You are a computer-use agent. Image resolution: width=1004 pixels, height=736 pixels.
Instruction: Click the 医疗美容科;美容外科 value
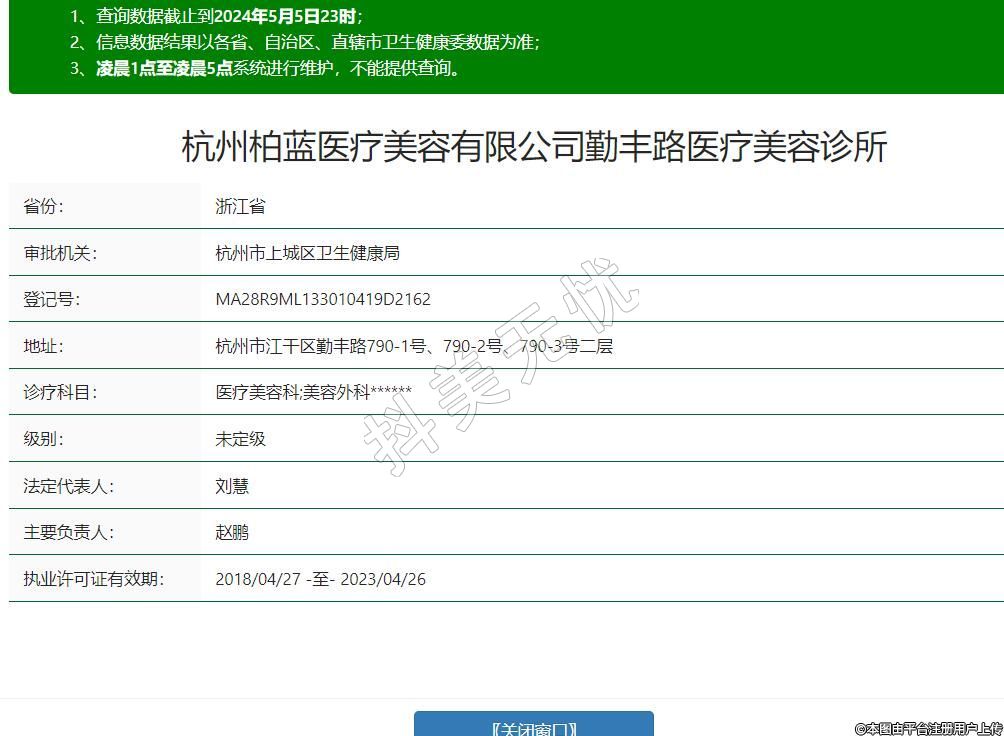coord(313,392)
